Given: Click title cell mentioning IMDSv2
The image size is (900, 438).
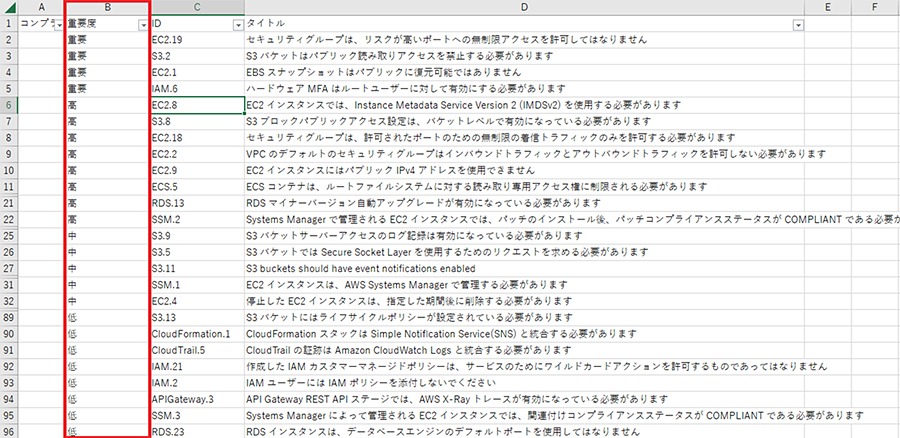Looking at the screenshot, I should tap(524, 105).
